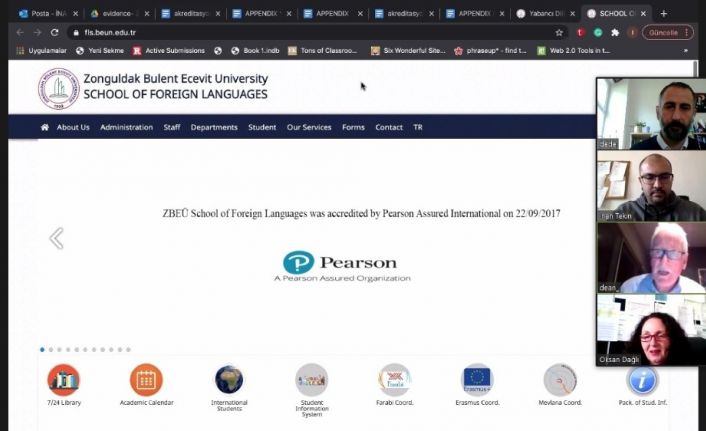Open the Uygulamalar apps shortcut
Viewport: 706px width, 431px height.
[41, 50]
